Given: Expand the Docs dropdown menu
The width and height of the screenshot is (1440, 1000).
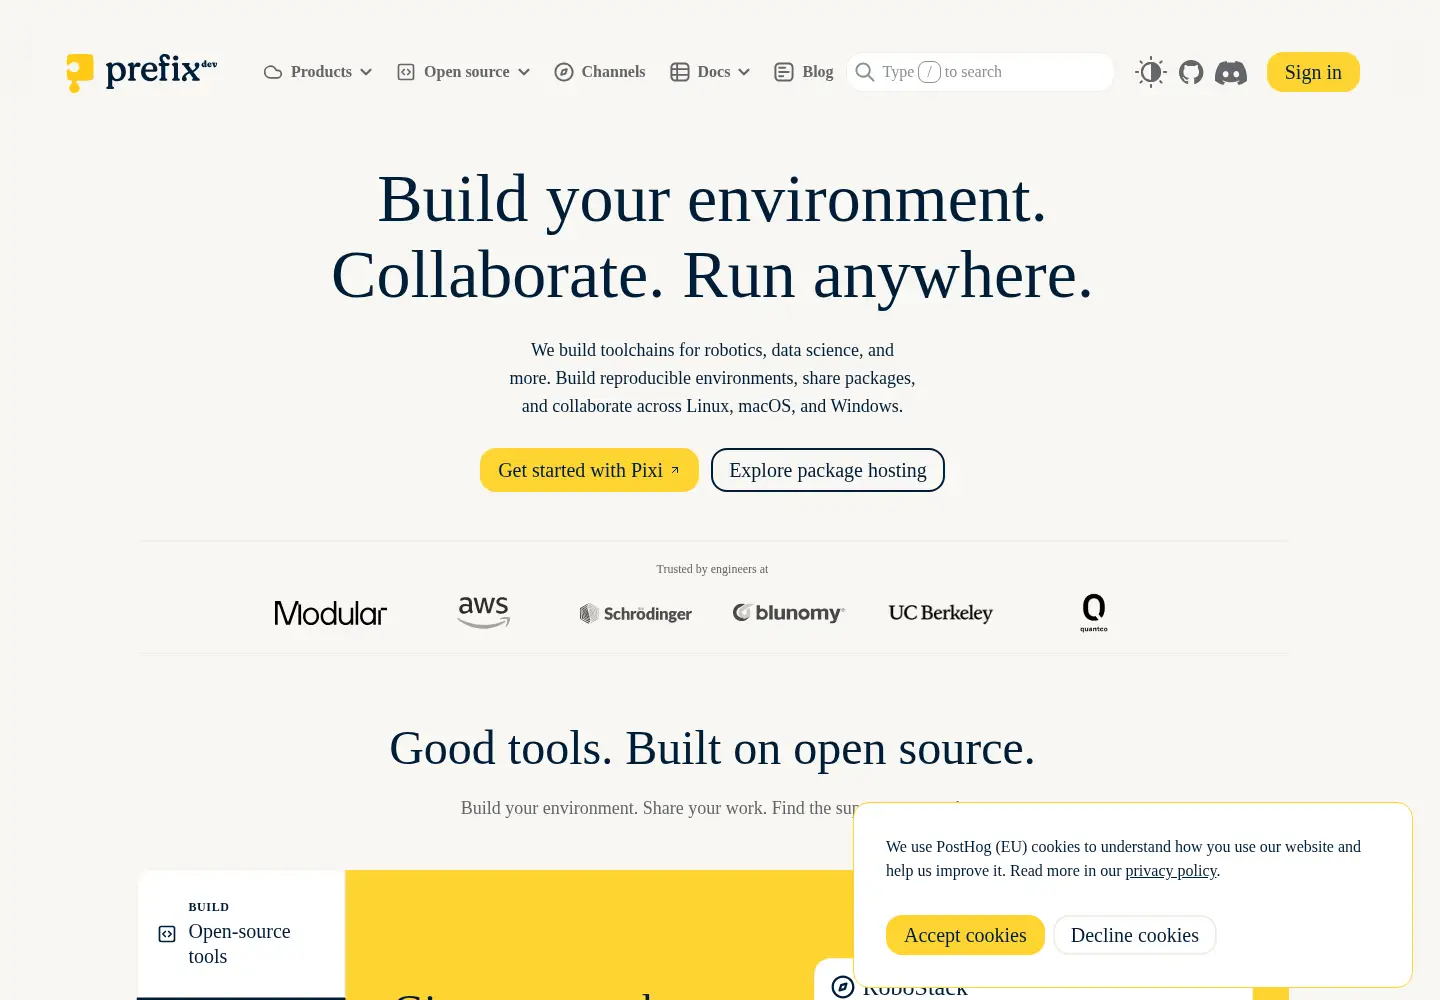Looking at the screenshot, I should click(x=710, y=72).
